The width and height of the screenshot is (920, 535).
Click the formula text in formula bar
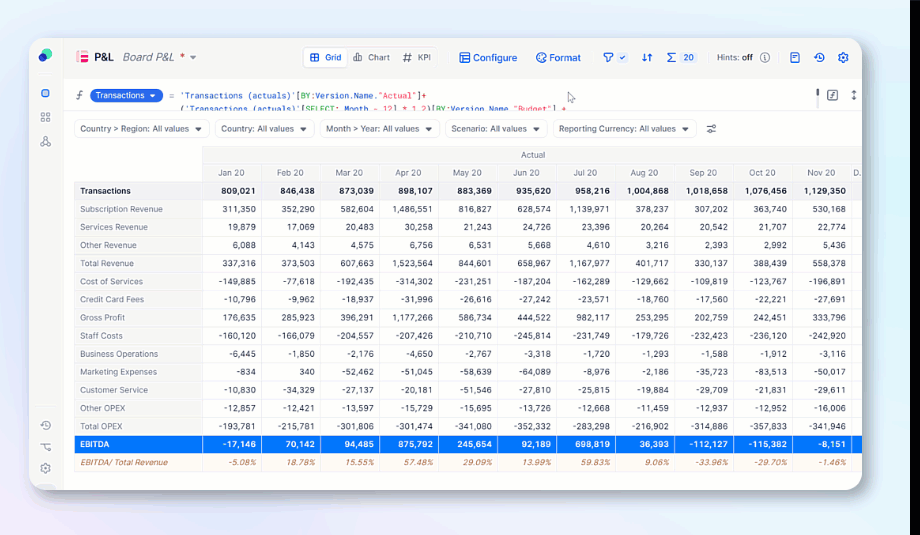pos(371,101)
